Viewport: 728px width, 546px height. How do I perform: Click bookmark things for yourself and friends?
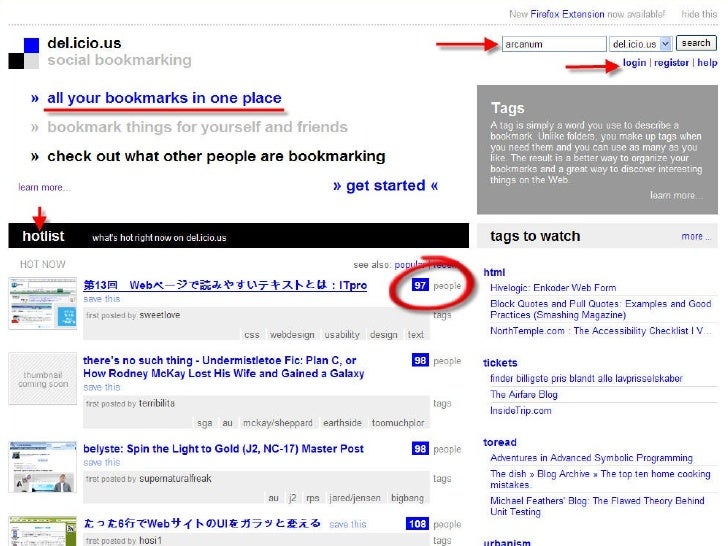tap(197, 127)
